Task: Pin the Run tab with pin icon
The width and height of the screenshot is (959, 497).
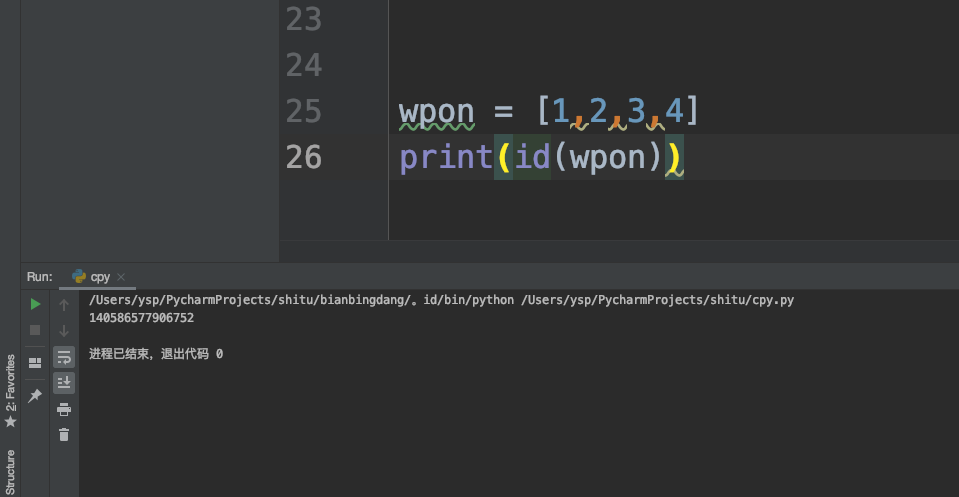Action: (x=35, y=396)
